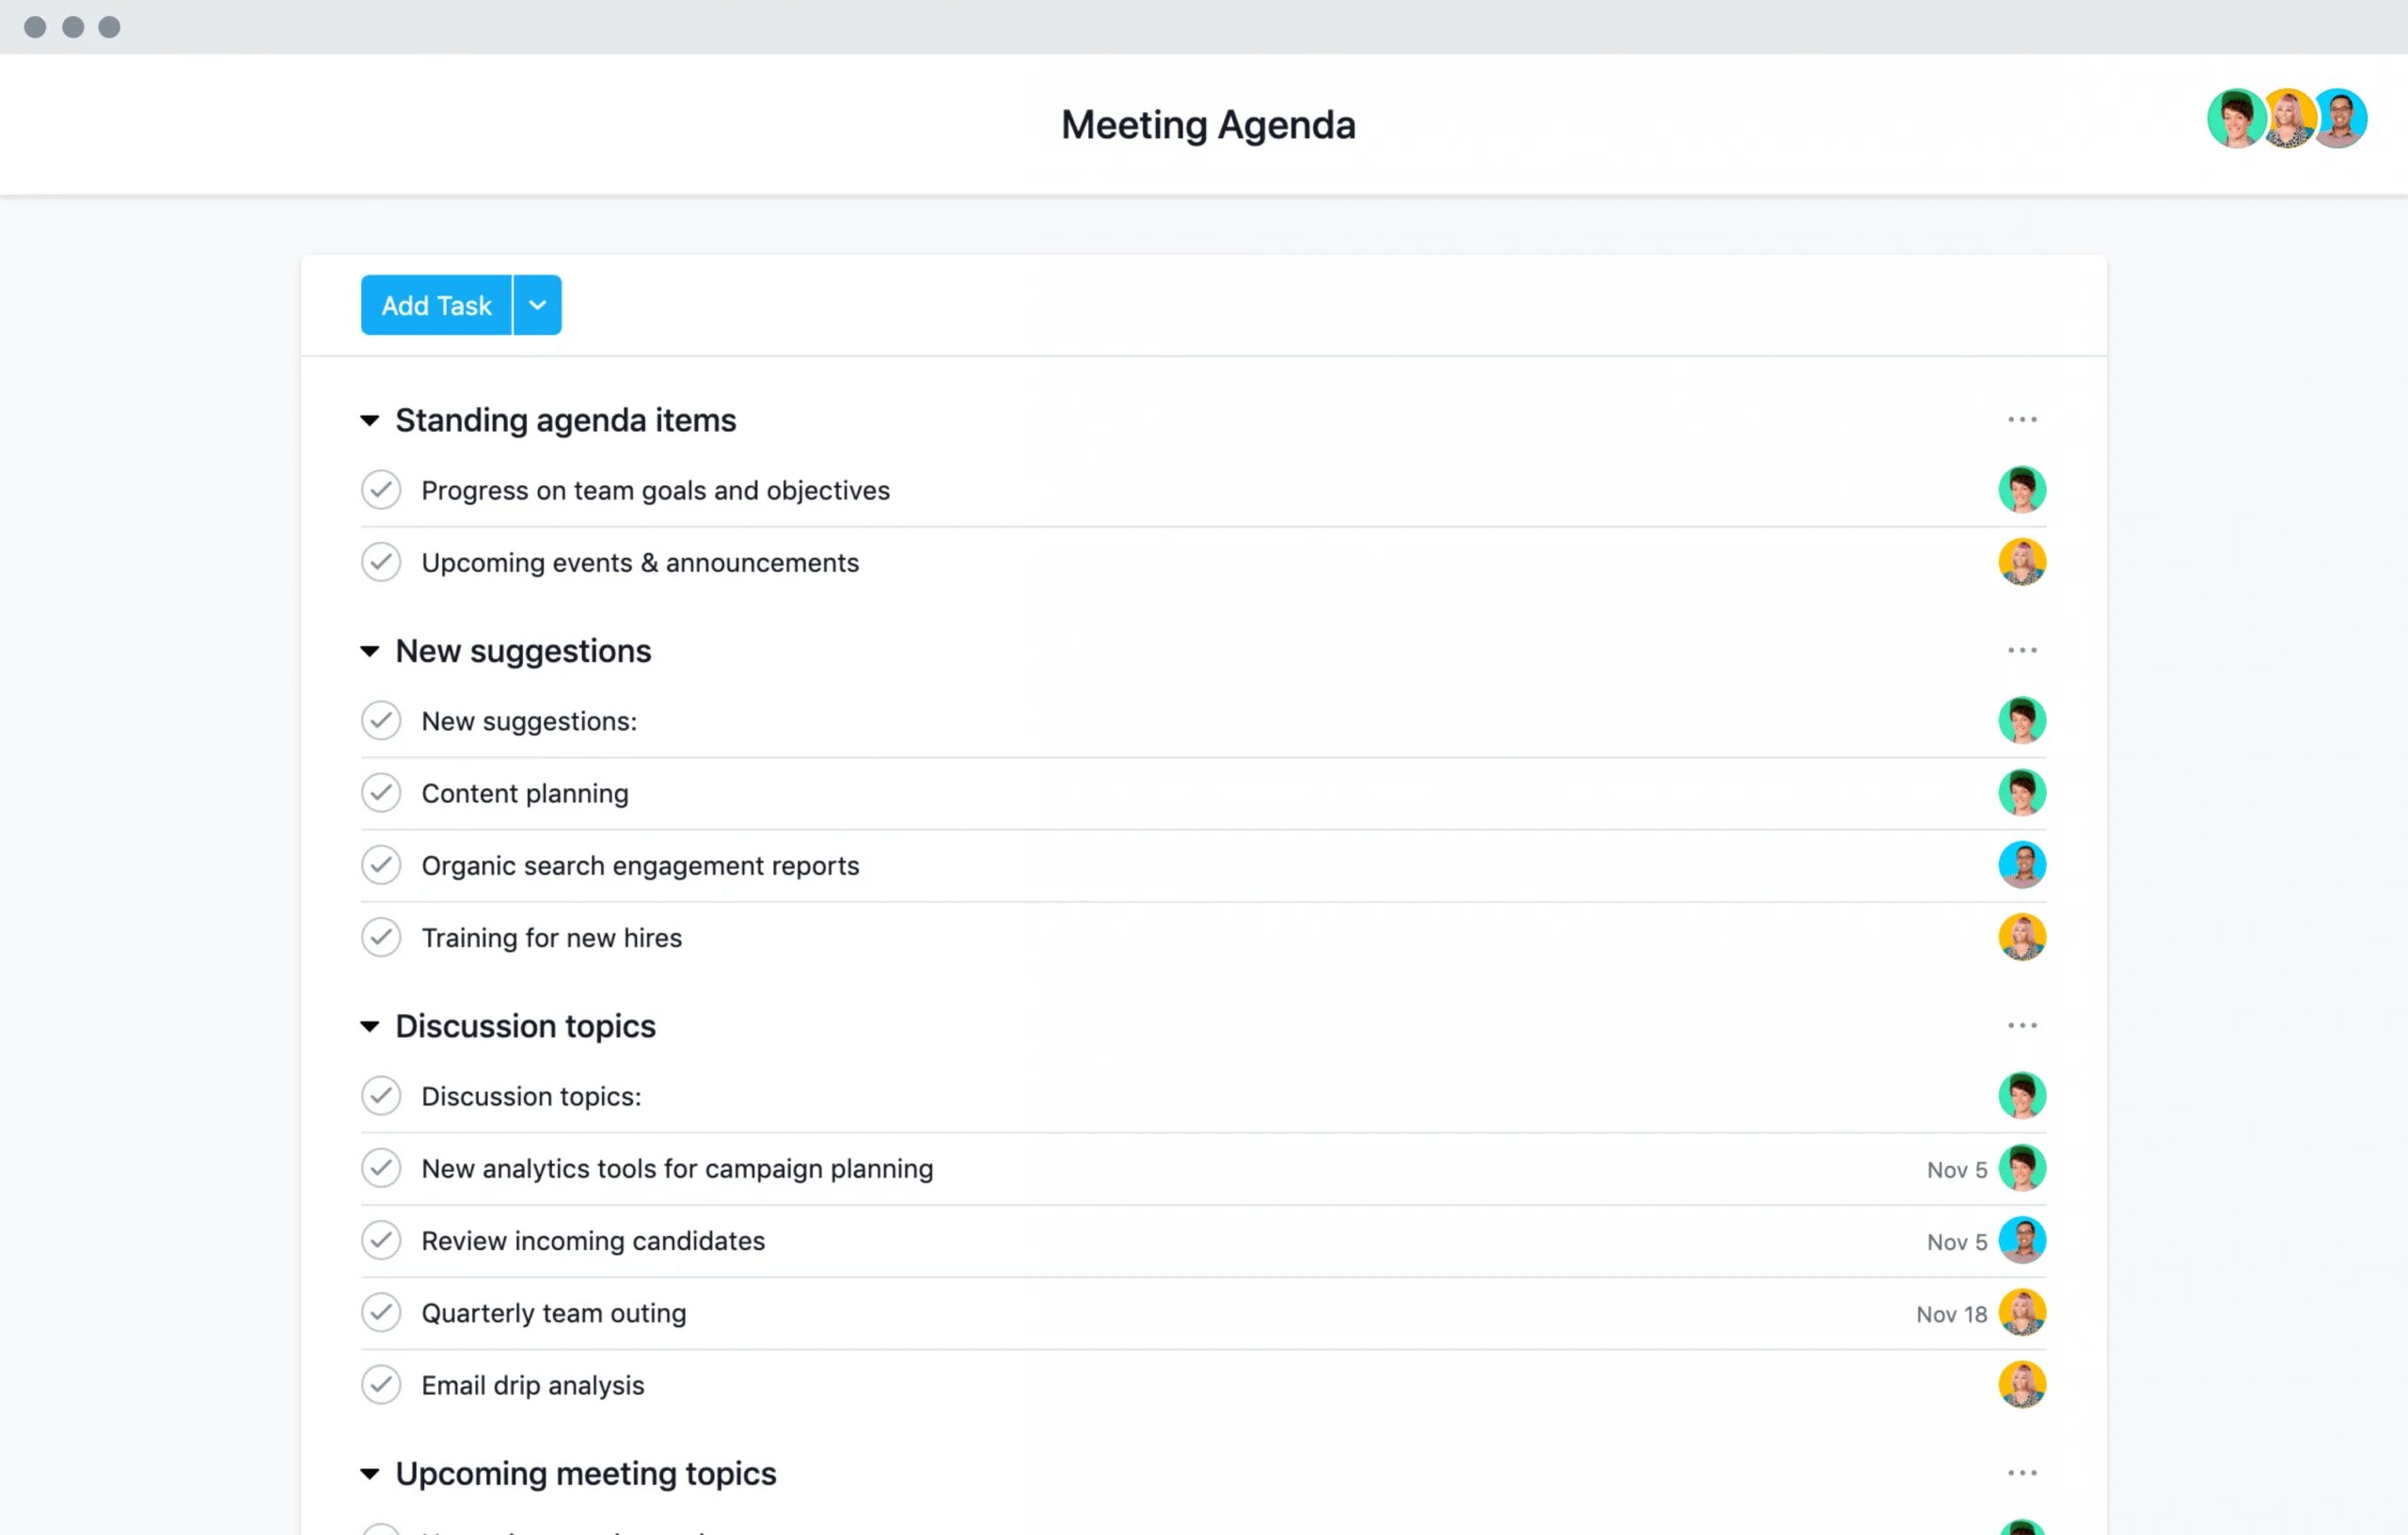The width and height of the screenshot is (2408, 1535).
Task: Open Discussion topics section three-dot menu
Action: [2021, 1026]
